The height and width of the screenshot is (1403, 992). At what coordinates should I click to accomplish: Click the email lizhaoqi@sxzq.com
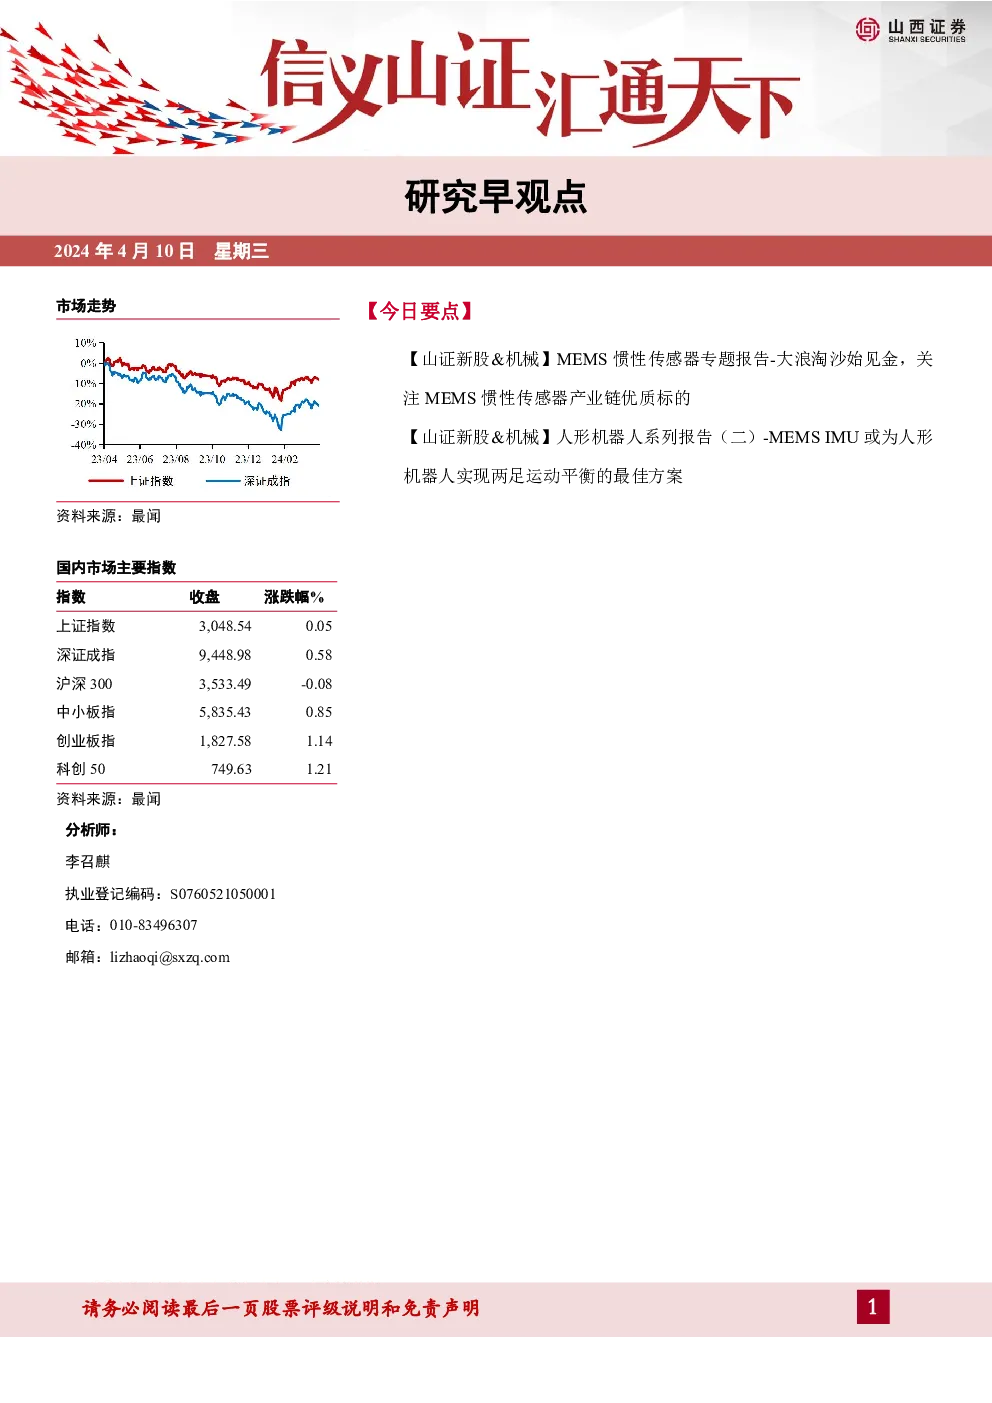[x=170, y=957]
